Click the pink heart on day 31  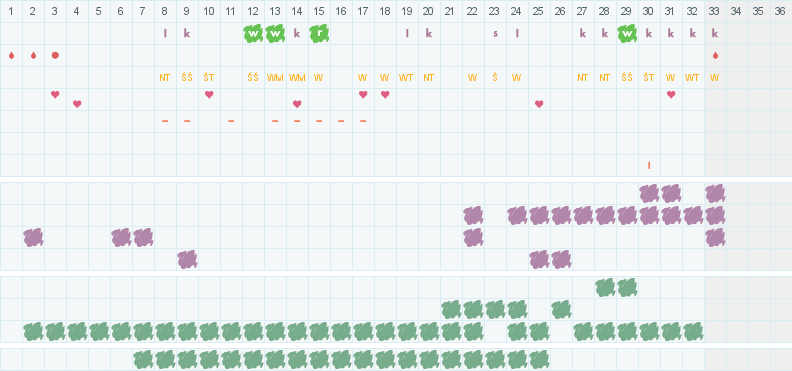point(671,94)
